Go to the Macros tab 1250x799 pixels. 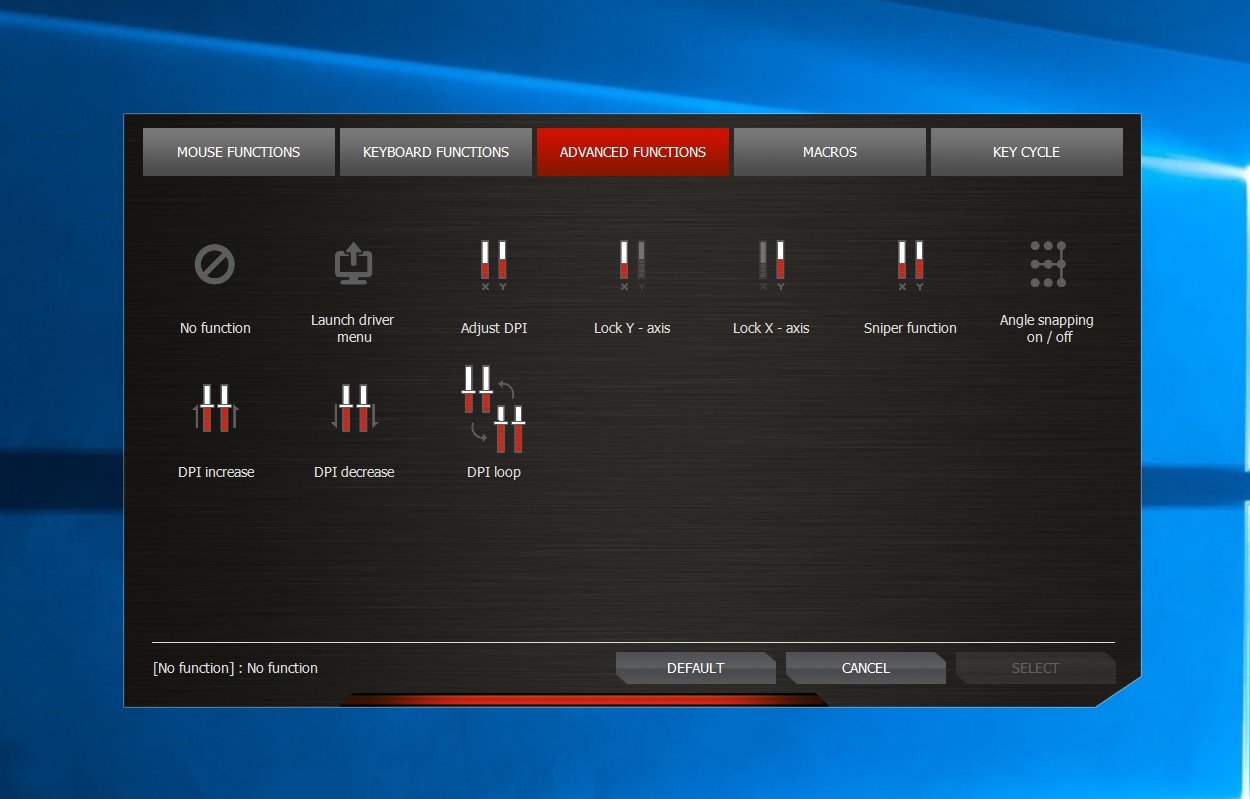830,152
